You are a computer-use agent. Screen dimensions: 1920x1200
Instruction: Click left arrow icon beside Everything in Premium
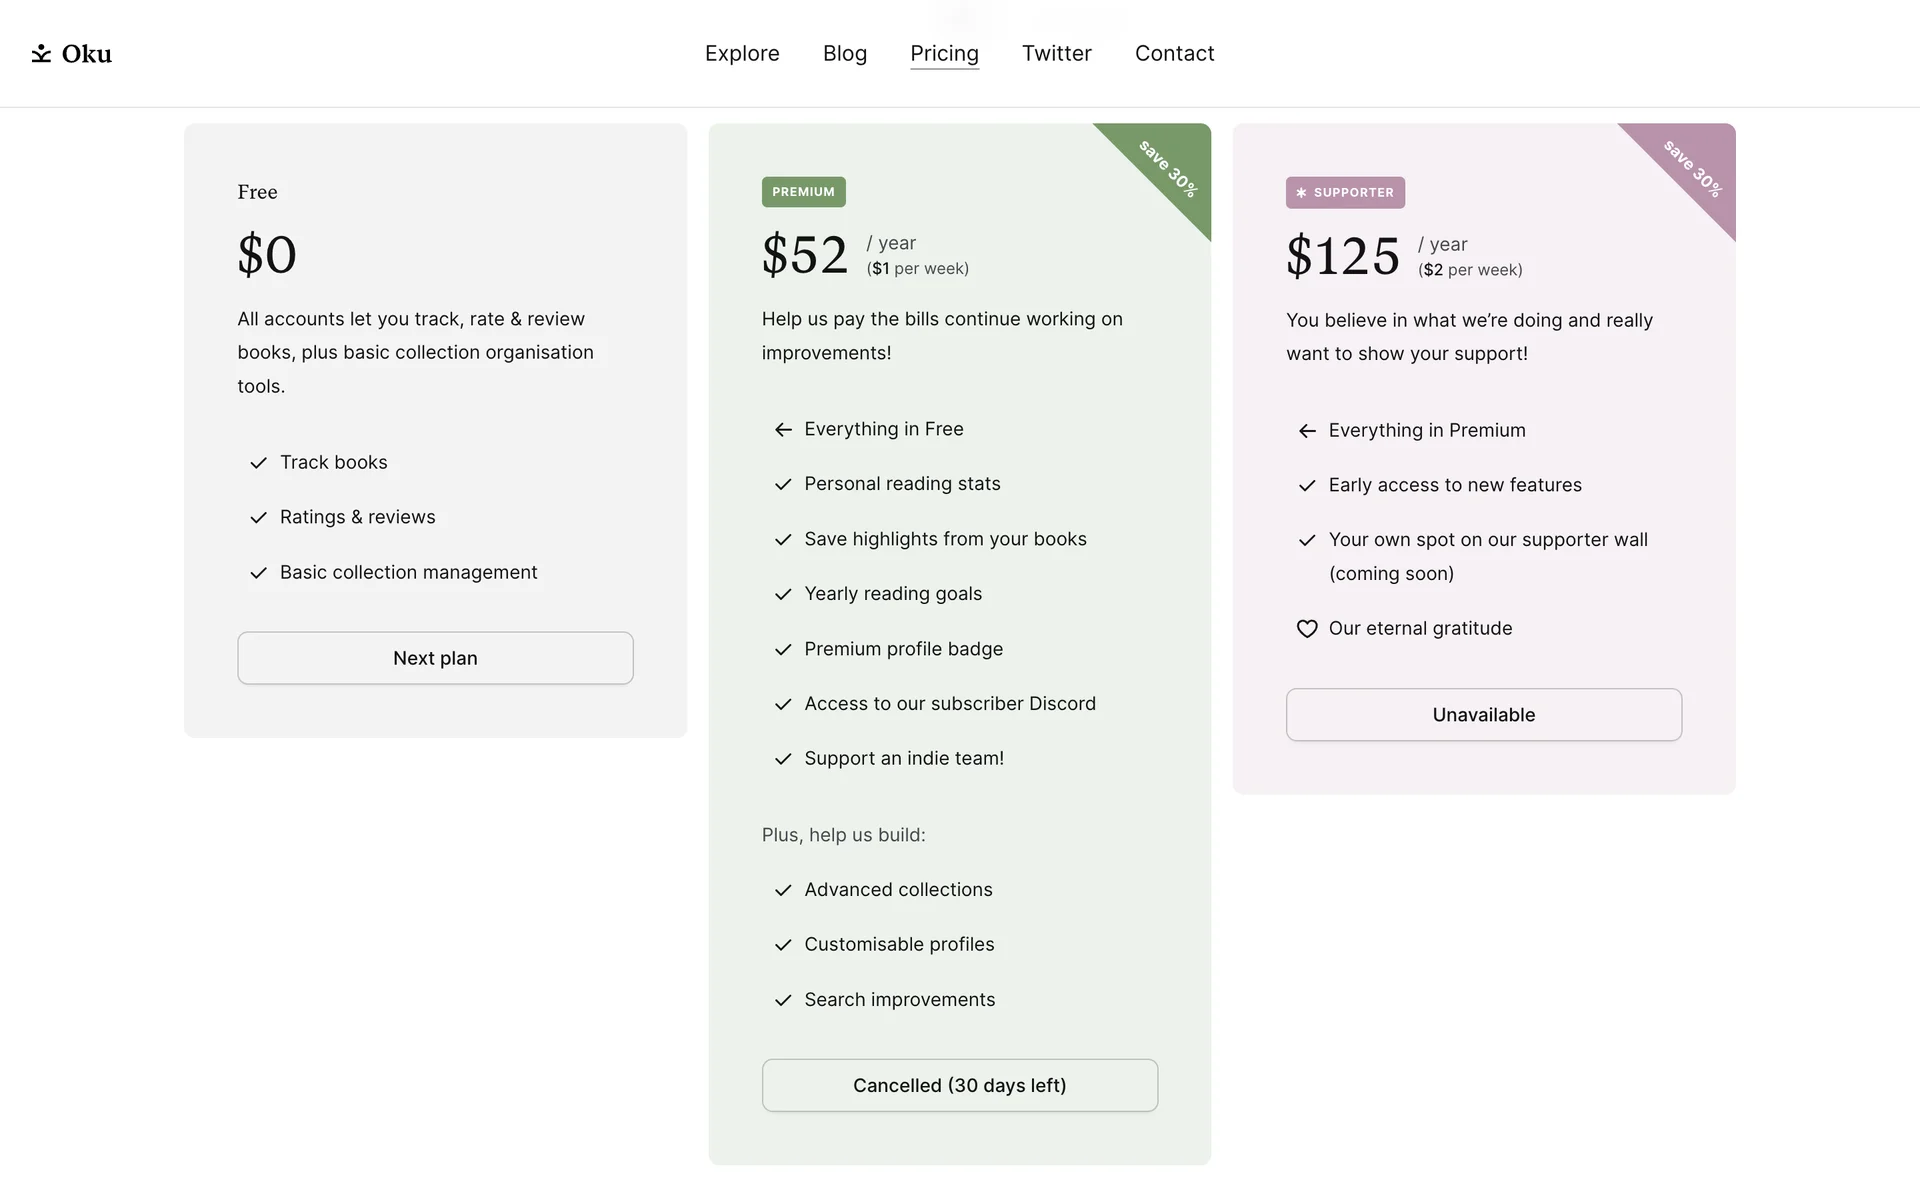point(1306,431)
